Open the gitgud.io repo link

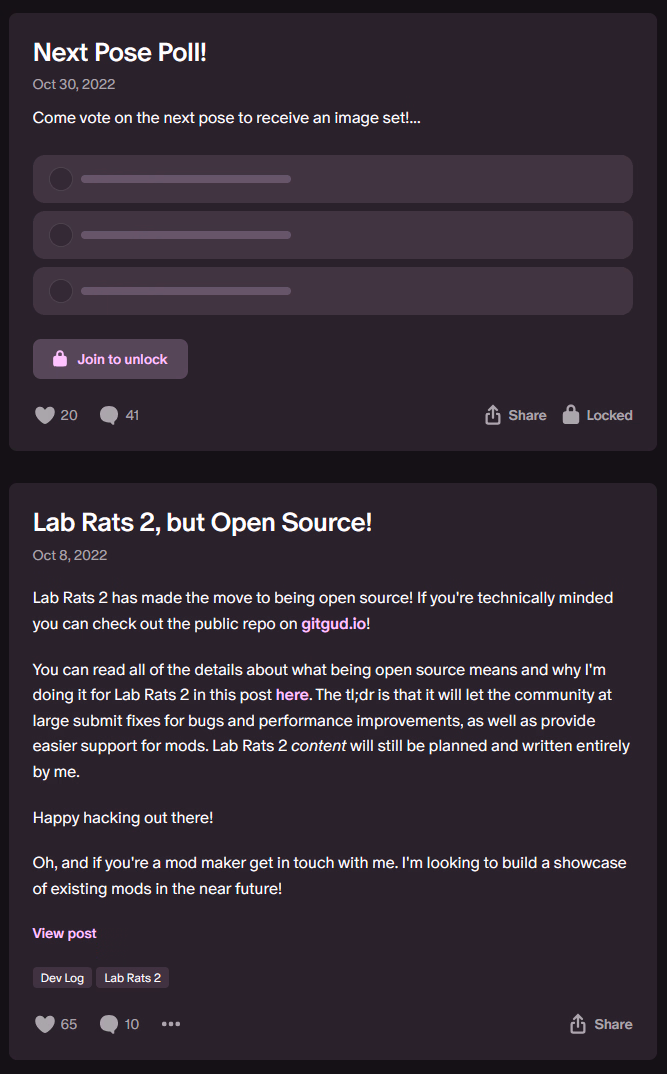click(334, 624)
